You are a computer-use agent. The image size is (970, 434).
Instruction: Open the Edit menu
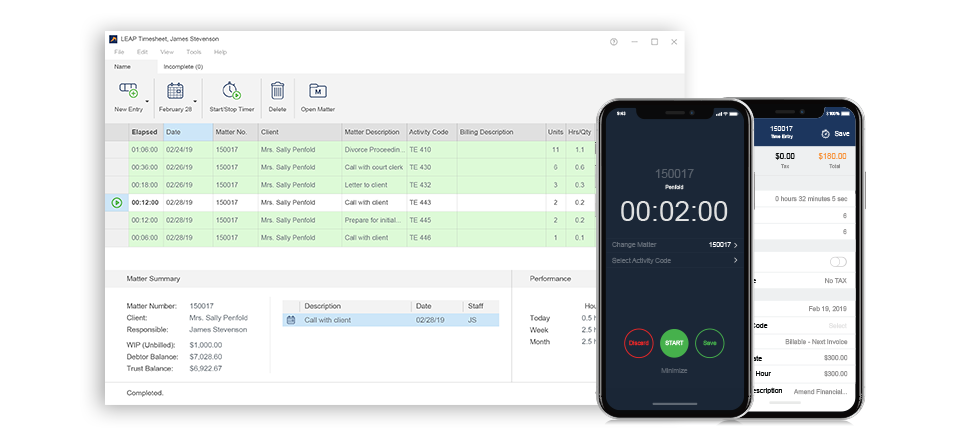[142, 52]
